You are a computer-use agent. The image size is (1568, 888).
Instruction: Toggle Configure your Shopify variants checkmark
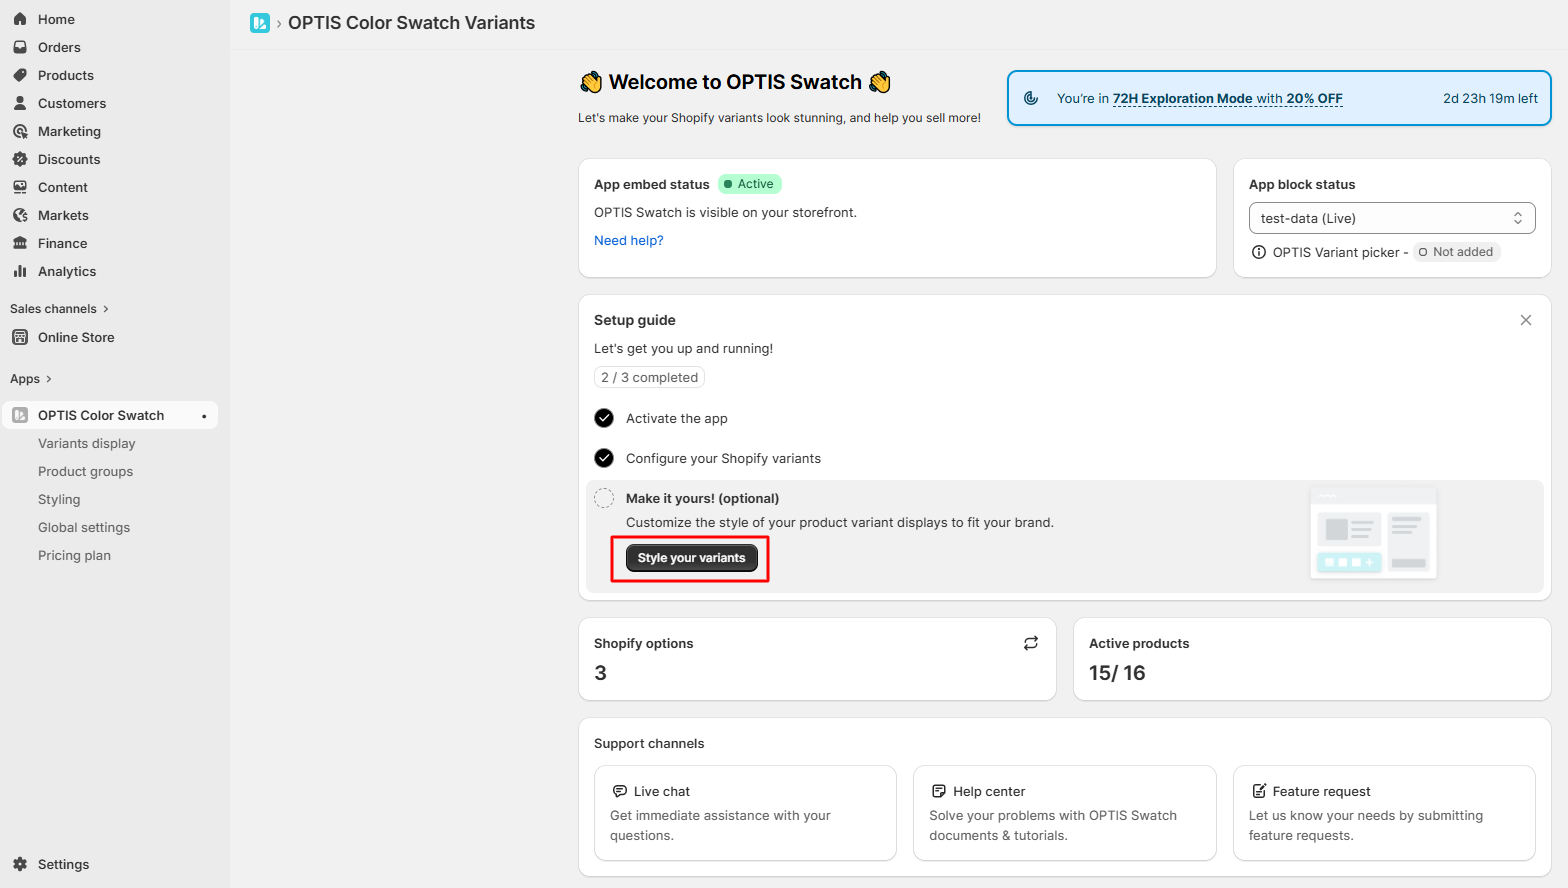coord(604,458)
